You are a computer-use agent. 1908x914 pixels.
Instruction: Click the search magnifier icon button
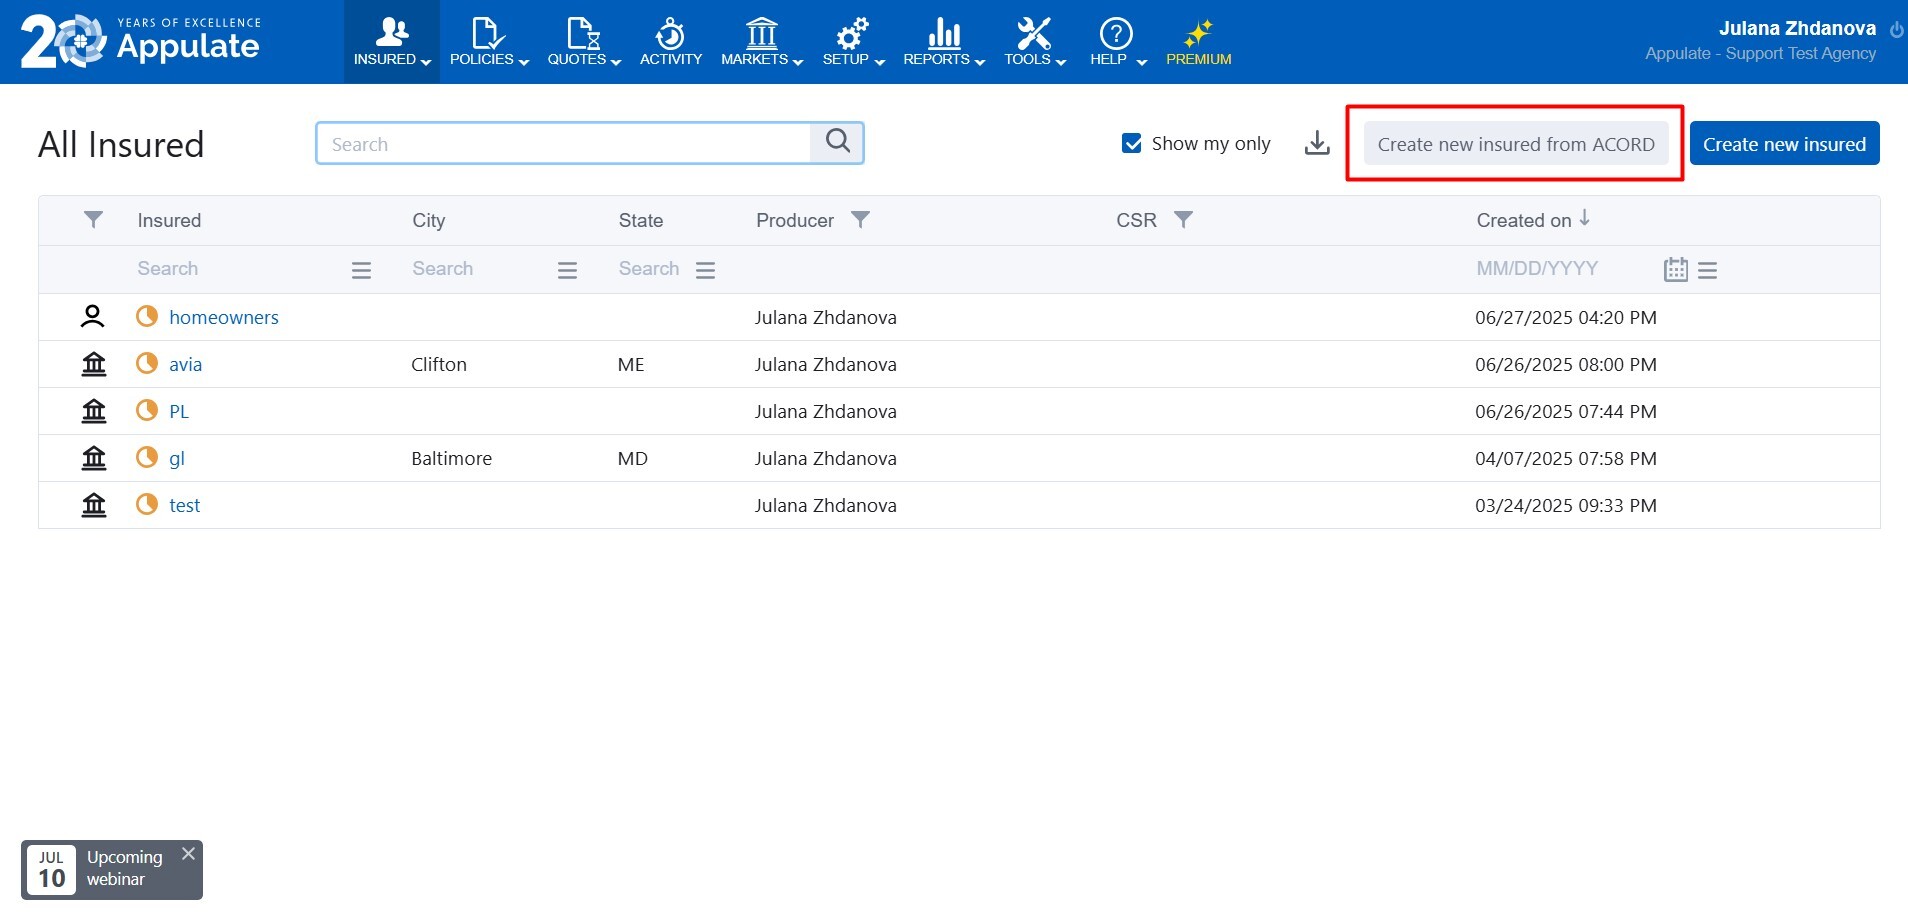[x=837, y=142]
